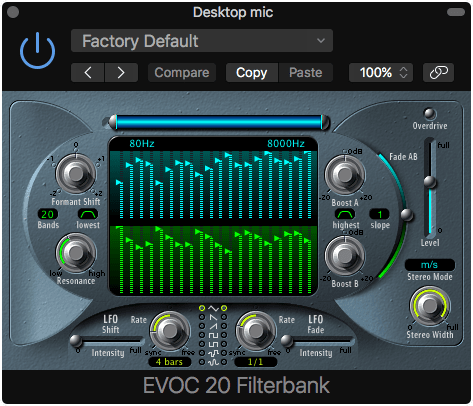The height and width of the screenshot is (406, 473).
Task: Select random stepped wave for LFO Fade
Action: click(x=224, y=353)
